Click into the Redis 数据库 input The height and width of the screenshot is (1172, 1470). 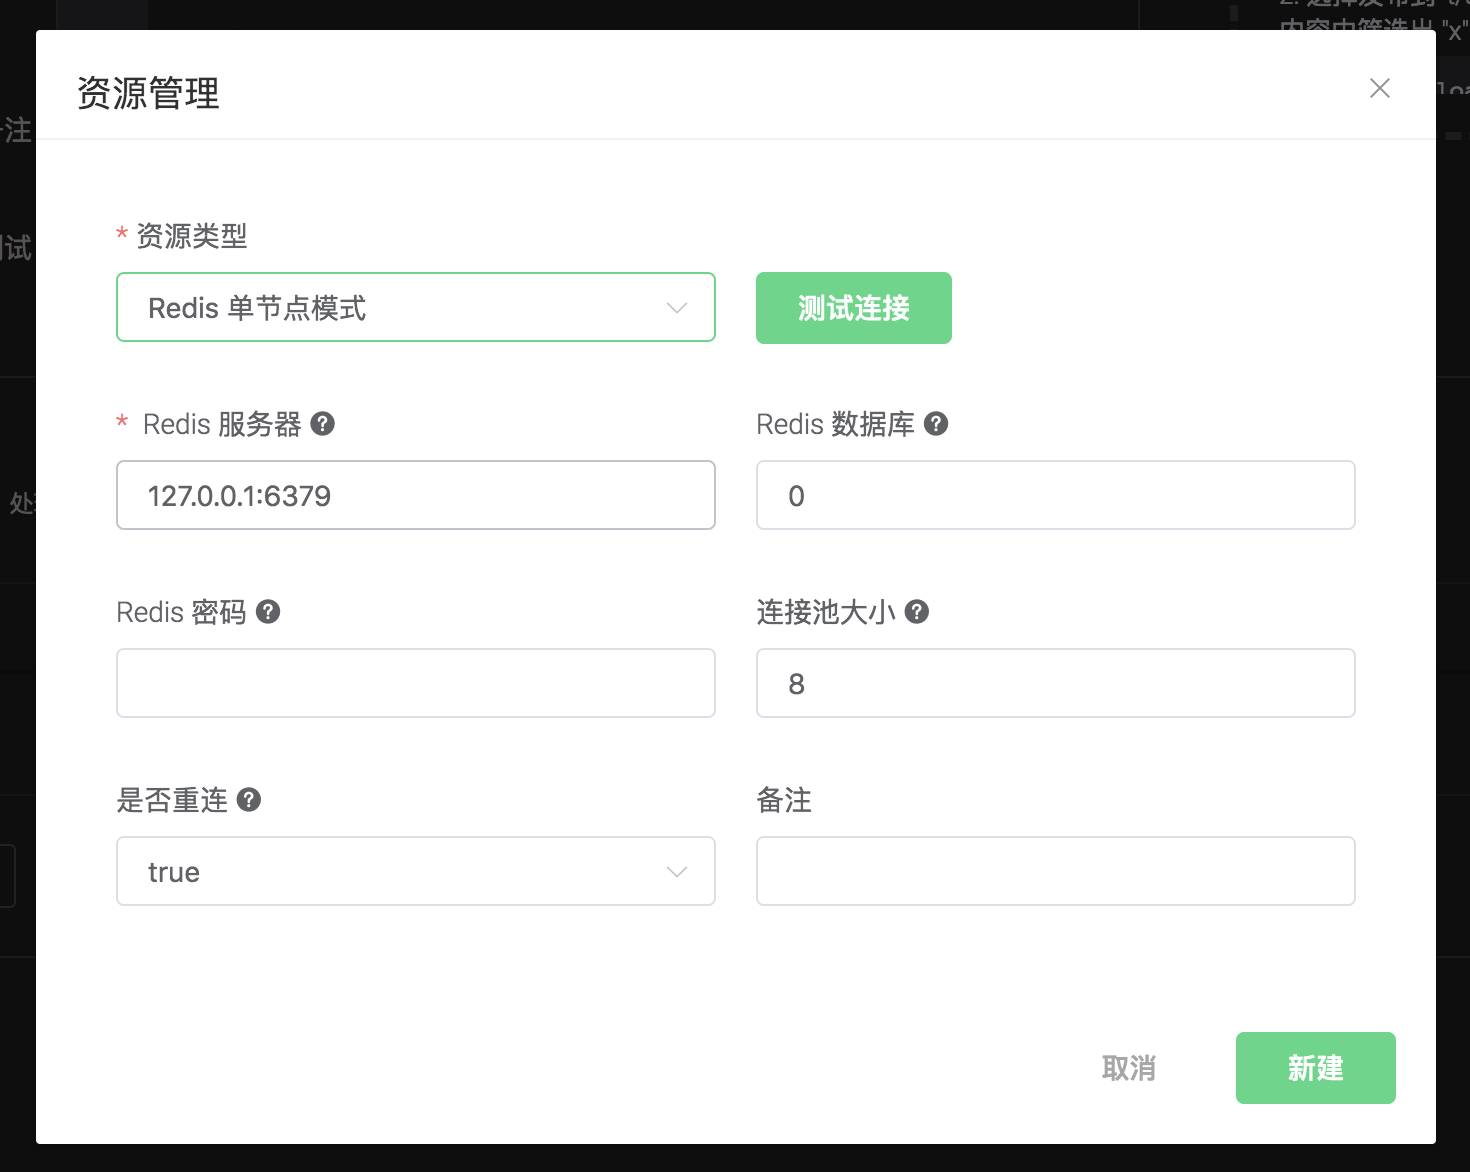[x=1055, y=496]
